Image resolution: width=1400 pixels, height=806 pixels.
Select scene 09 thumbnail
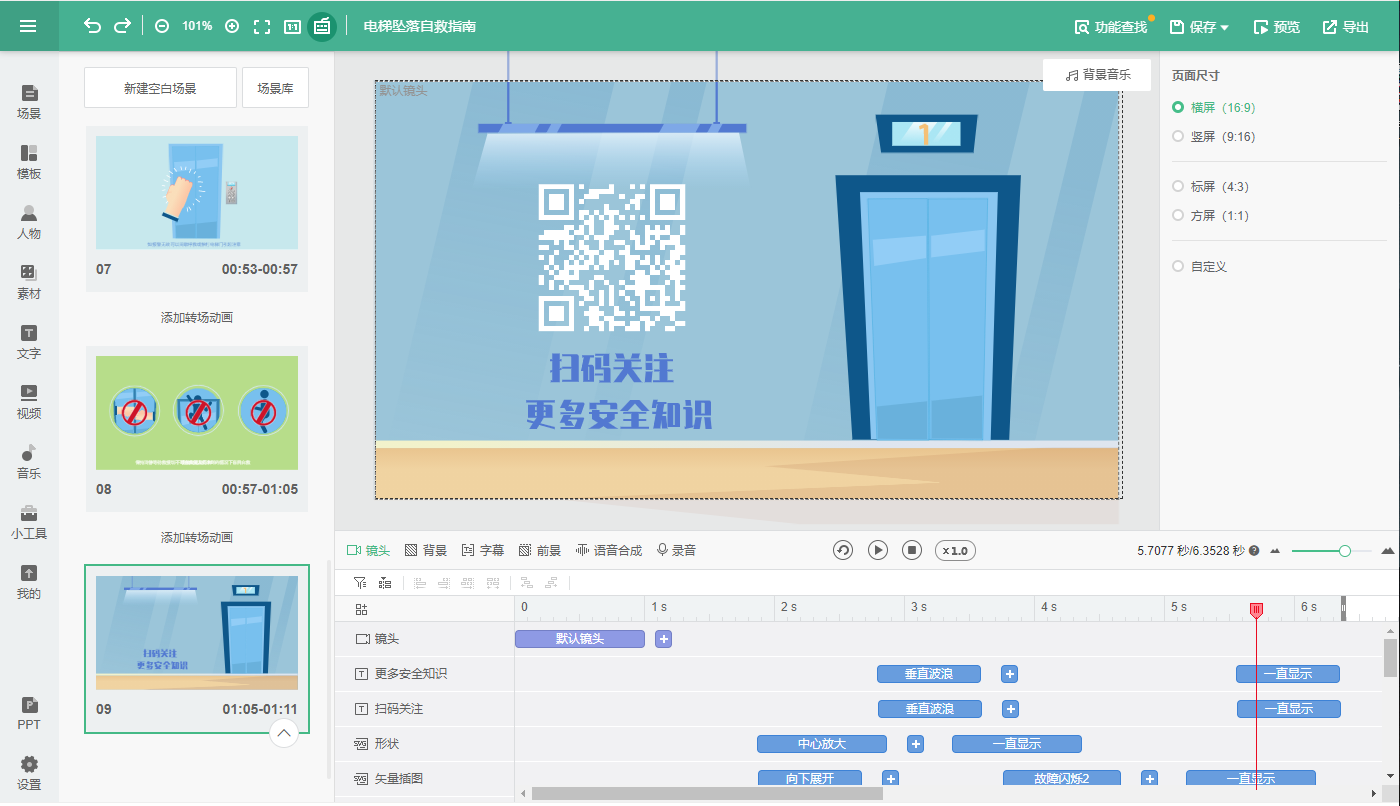pos(197,632)
